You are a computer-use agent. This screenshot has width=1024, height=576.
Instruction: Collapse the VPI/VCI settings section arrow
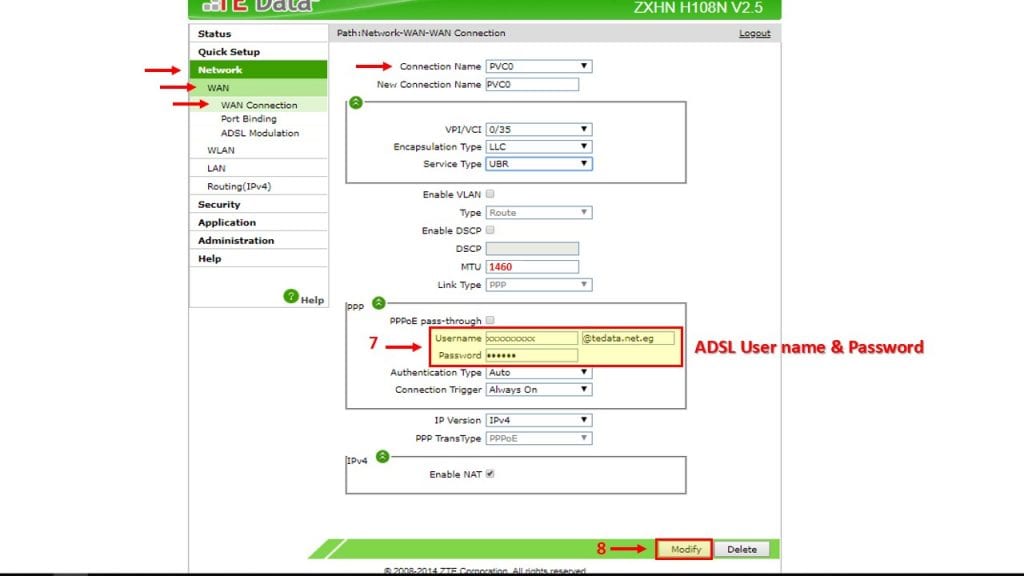(355, 101)
